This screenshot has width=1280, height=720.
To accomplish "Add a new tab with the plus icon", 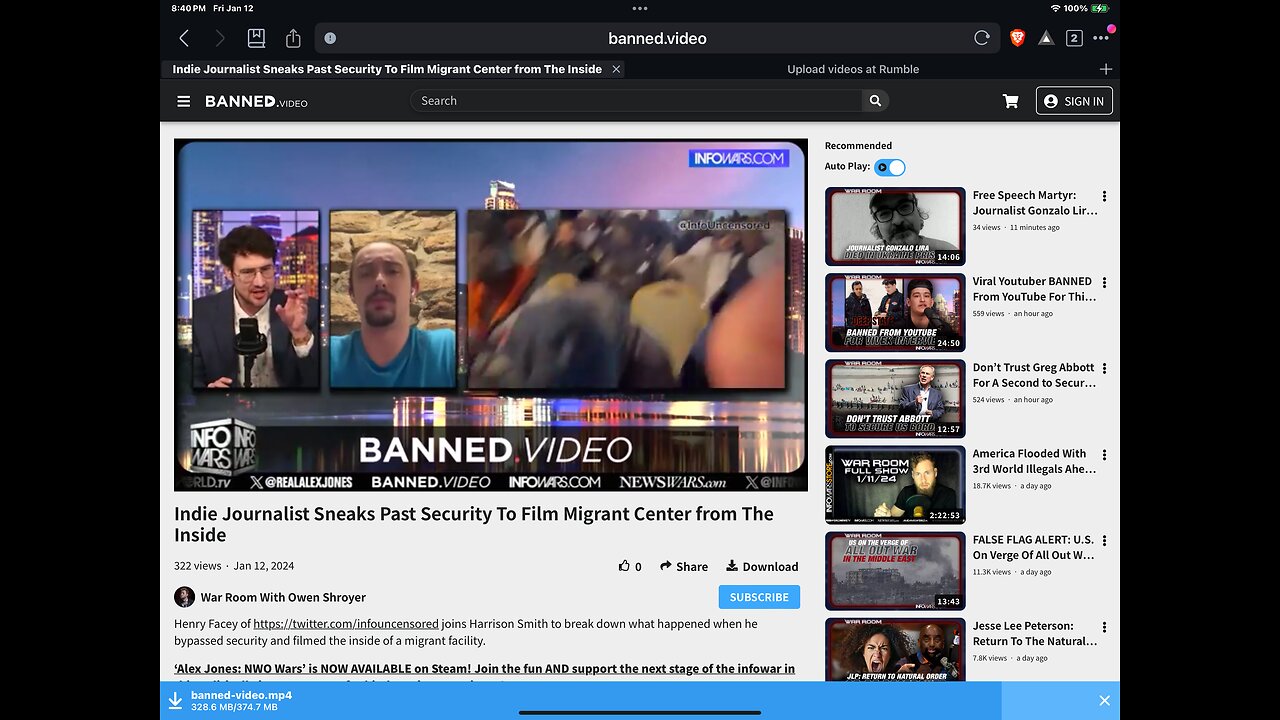I will 1105,69.
